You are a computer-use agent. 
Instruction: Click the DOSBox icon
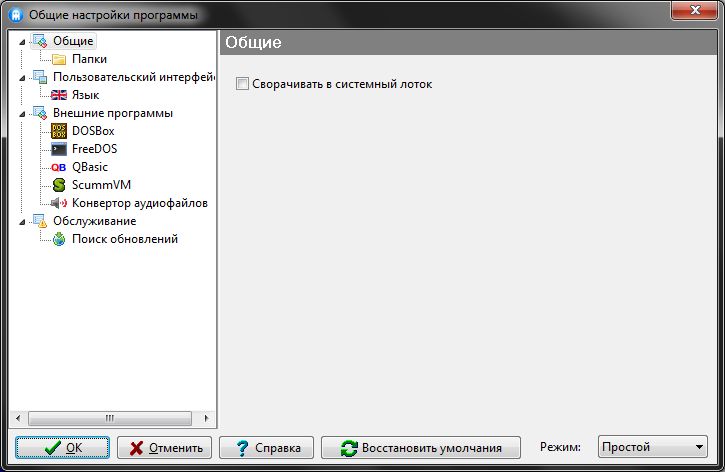click(59, 131)
